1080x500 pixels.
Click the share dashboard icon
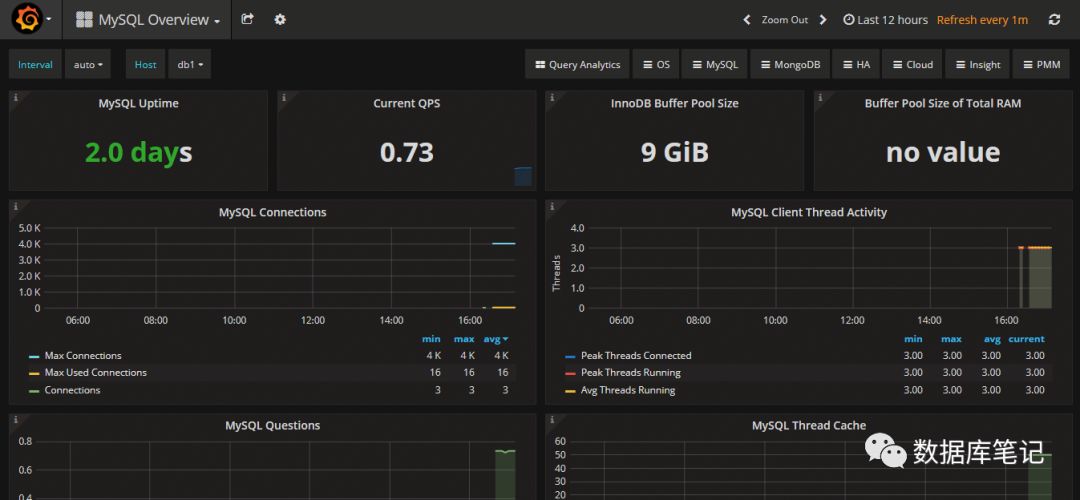pos(248,19)
